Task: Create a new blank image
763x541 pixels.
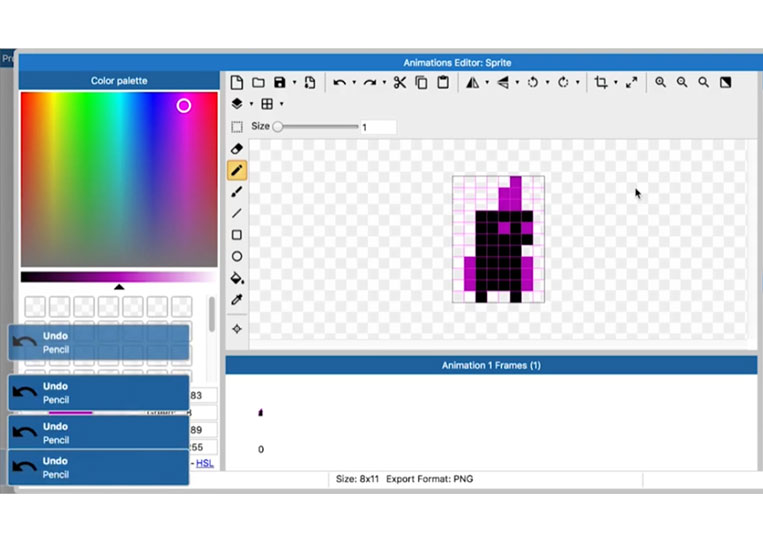Action: pos(237,83)
